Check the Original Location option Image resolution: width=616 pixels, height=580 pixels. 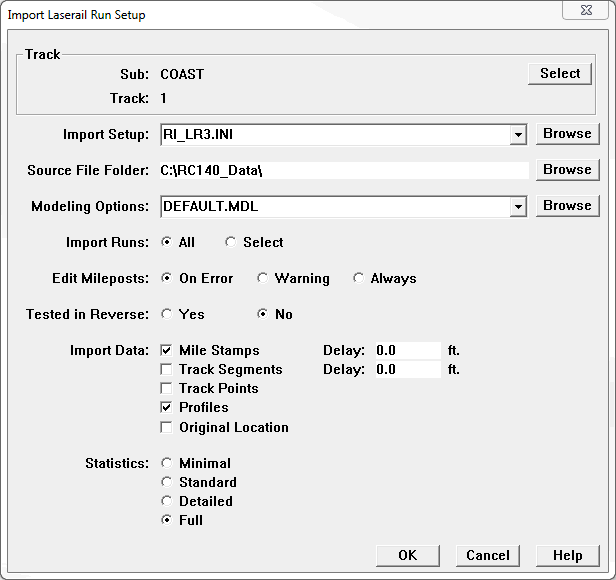point(168,427)
